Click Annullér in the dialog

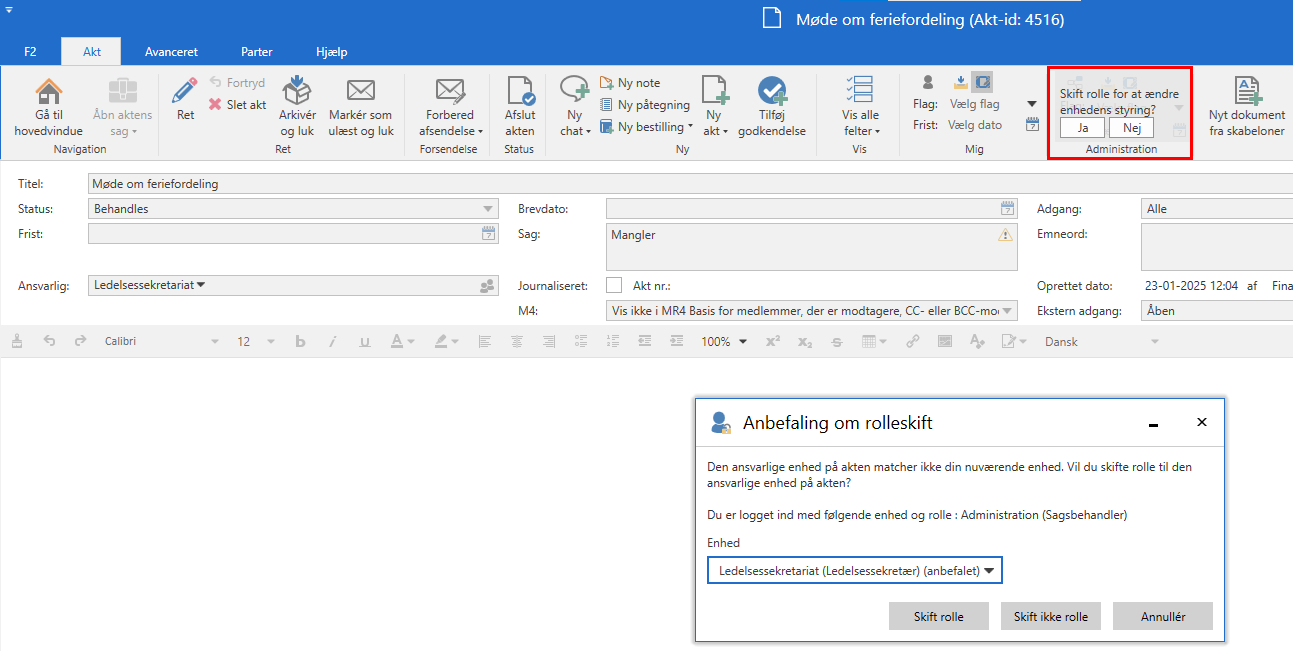click(x=1163, y=616)
